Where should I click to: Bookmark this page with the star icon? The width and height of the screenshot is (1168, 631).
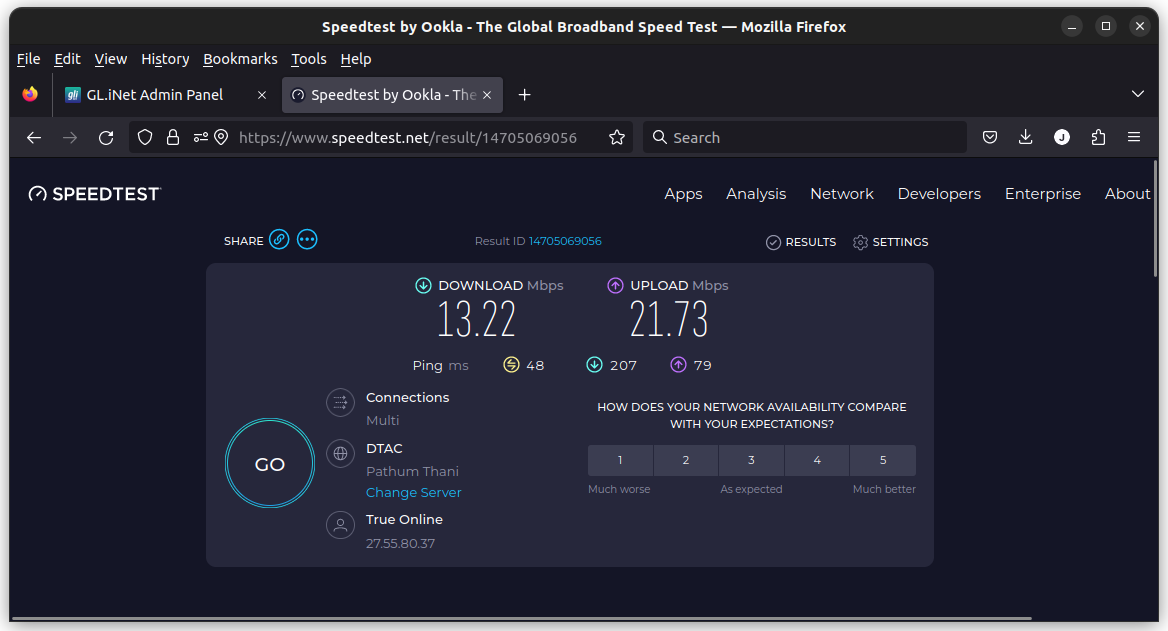coord(617,138)
